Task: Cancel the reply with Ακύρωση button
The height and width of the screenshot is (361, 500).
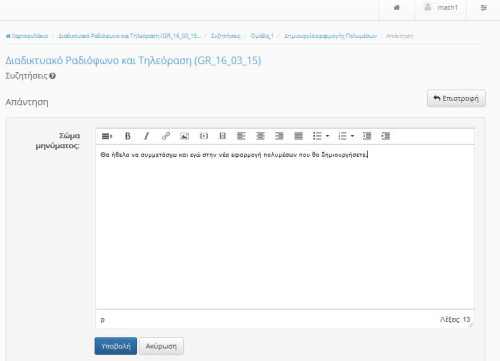Action: 161,346
